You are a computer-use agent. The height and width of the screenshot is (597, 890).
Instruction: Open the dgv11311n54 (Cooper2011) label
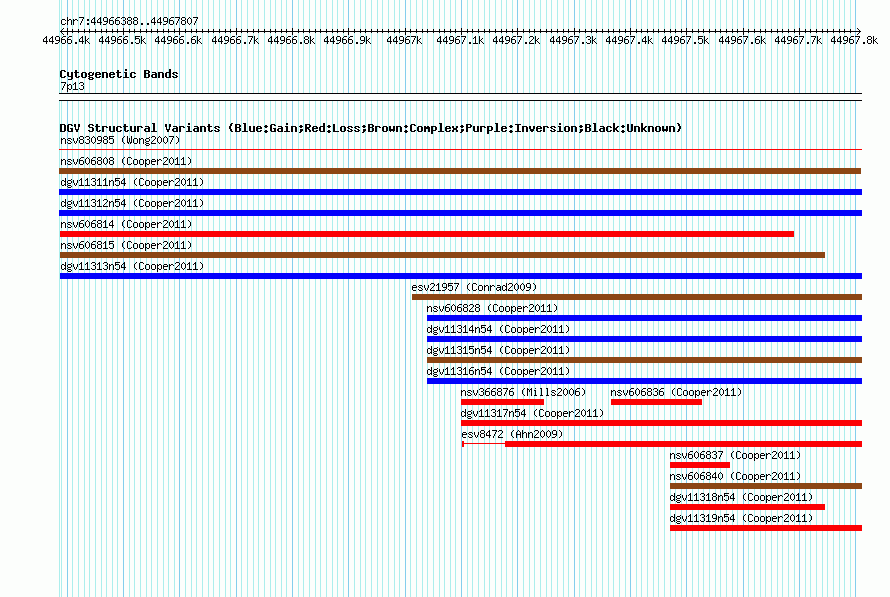pos(132,182)
